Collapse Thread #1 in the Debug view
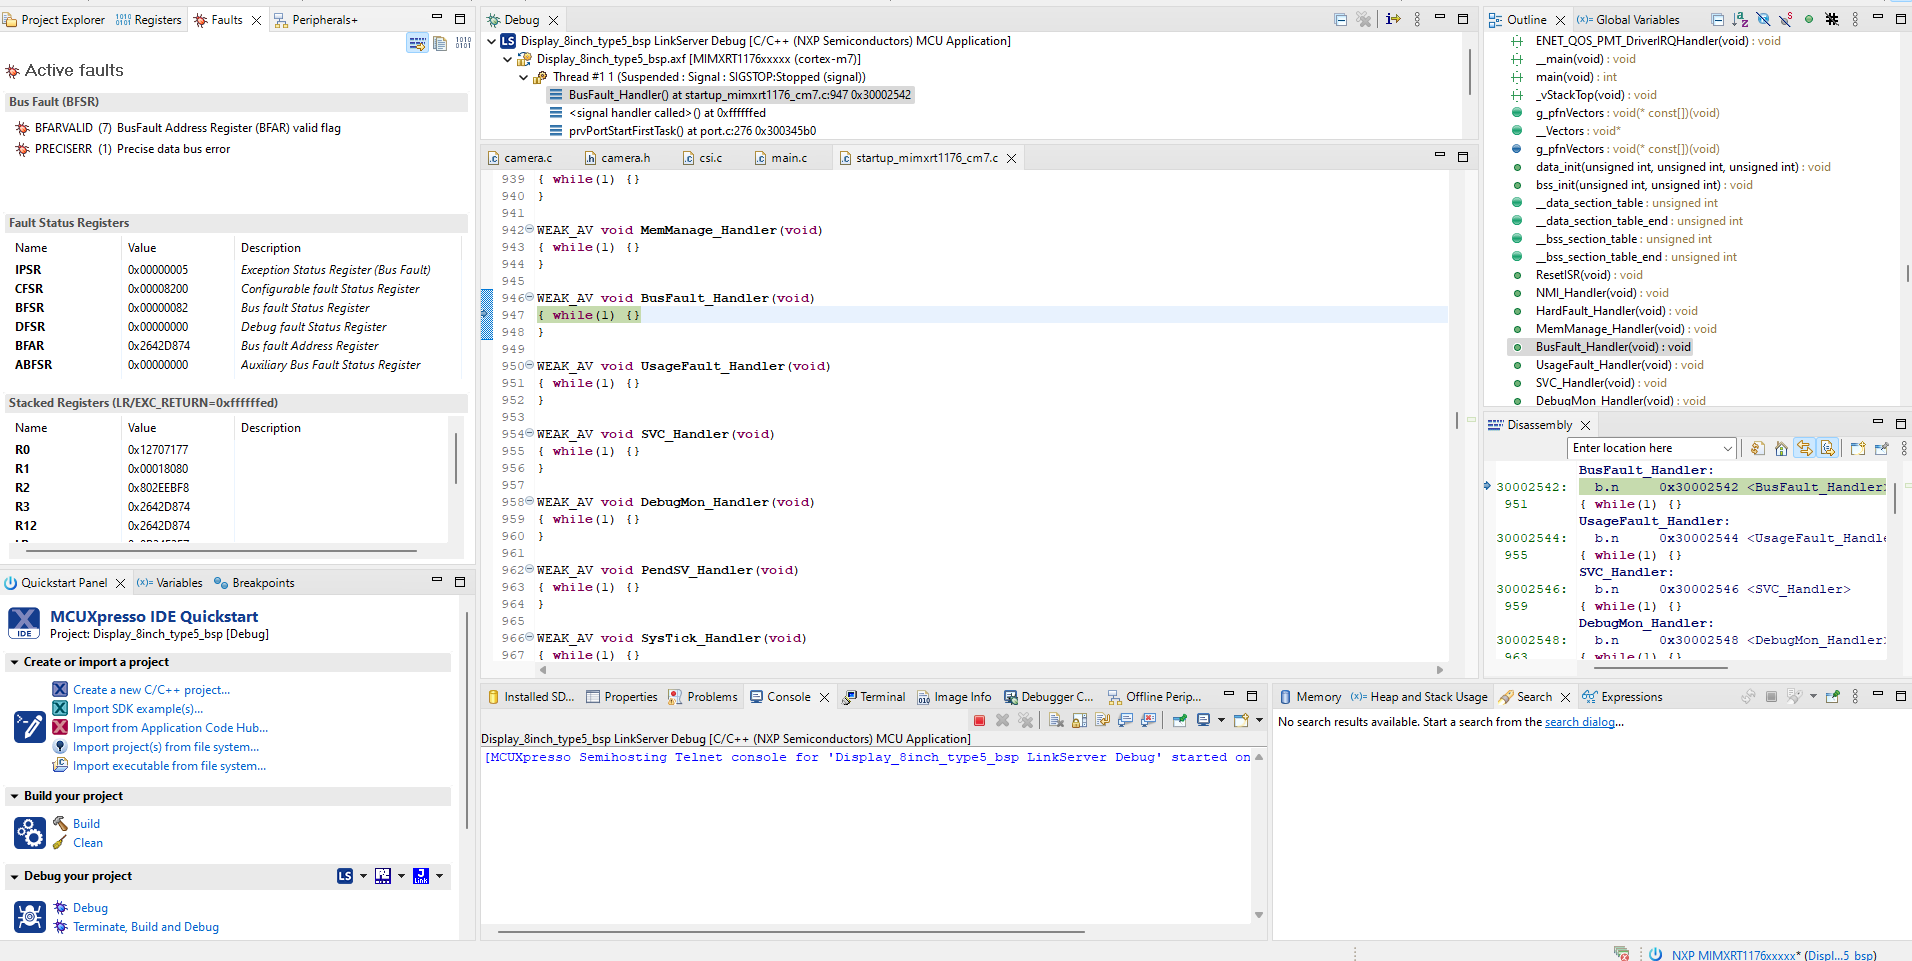This screenshot has height=961, width=1912. pos(523,77)
